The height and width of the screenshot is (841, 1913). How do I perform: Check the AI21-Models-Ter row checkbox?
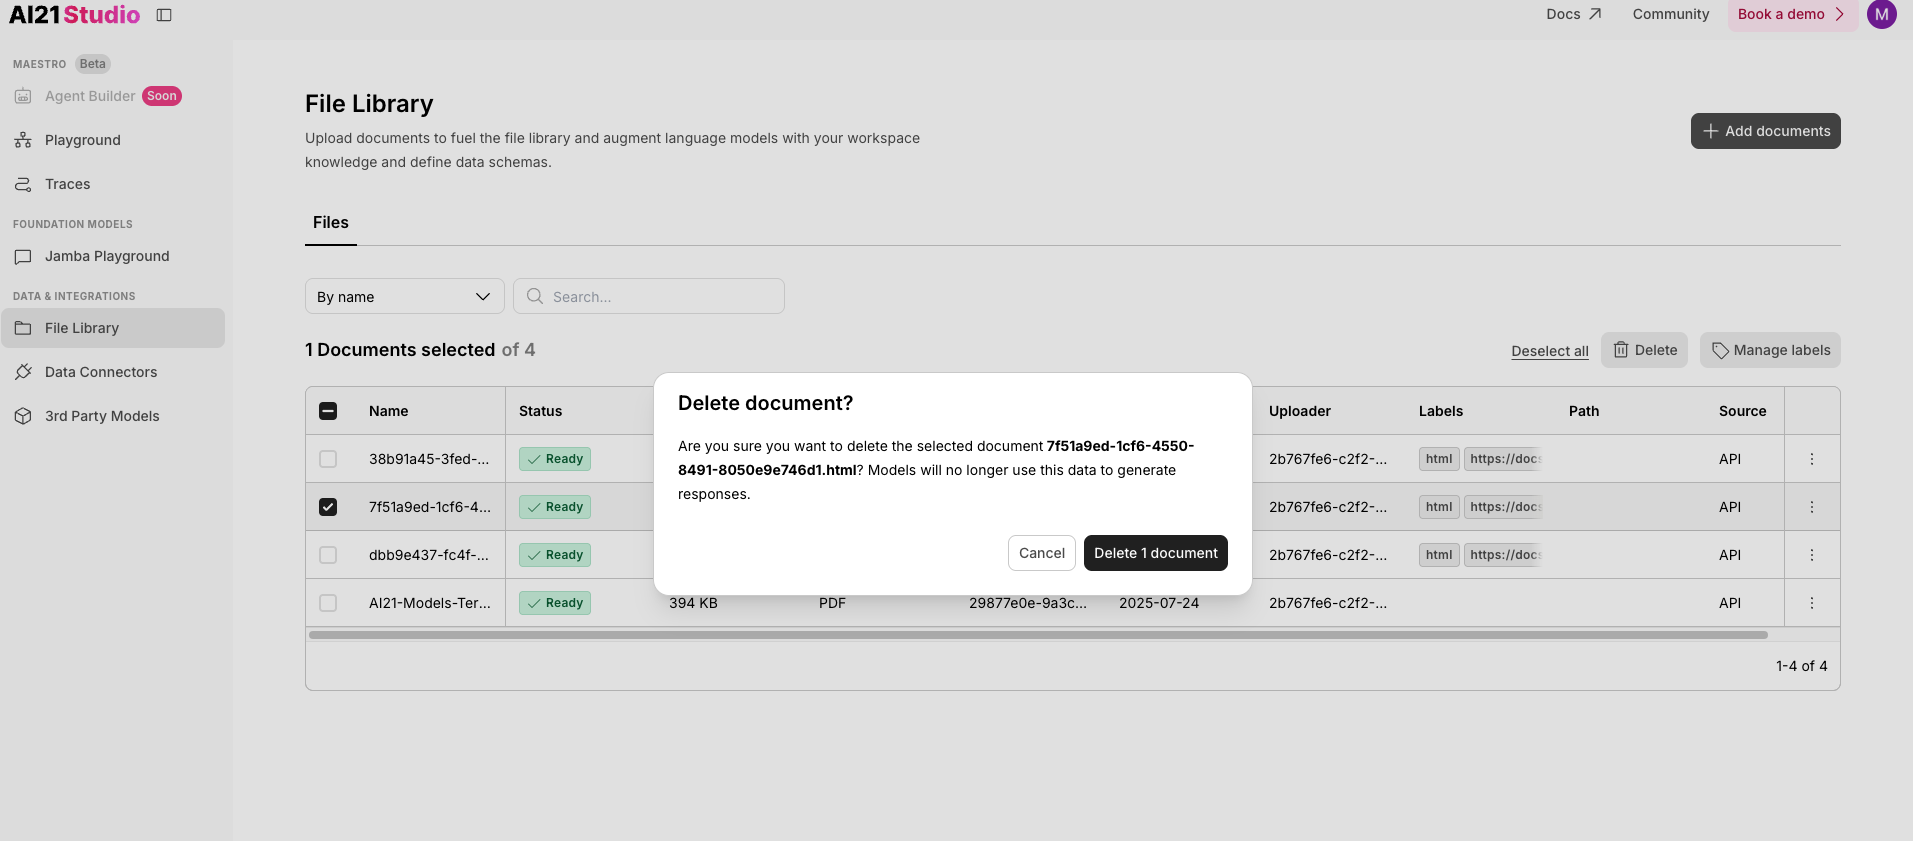(328, 603)
